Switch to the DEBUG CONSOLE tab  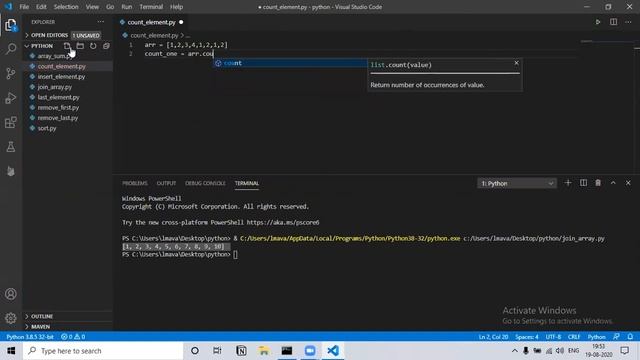click(x=205, y=183)
